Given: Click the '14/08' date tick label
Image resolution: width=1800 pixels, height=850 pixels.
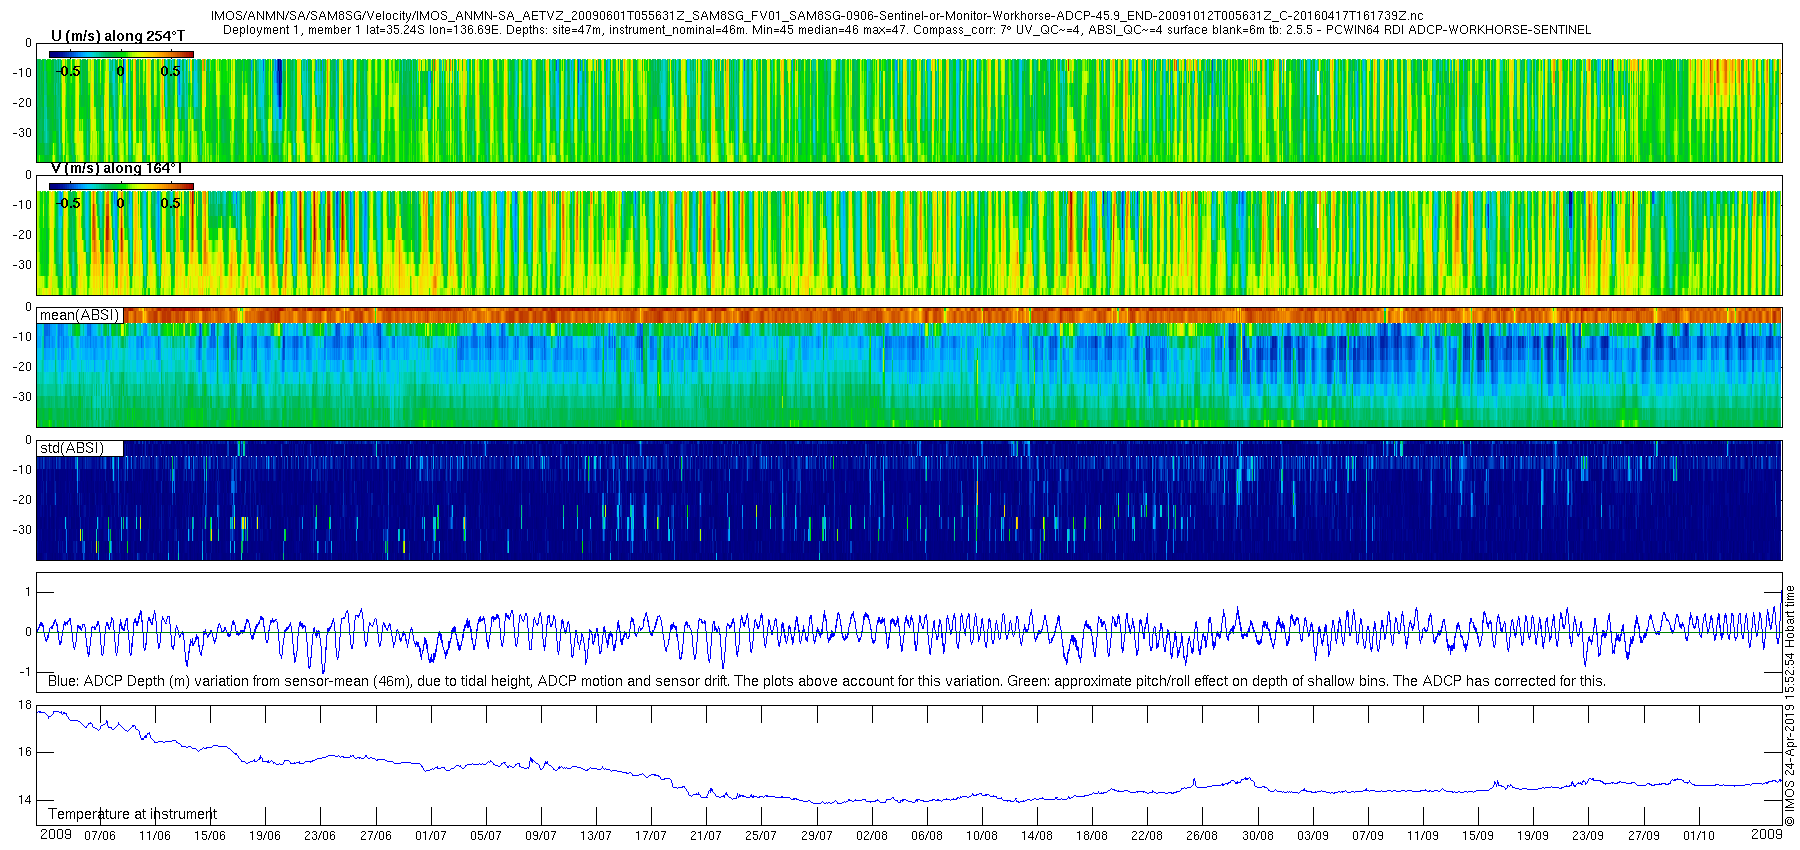Looking at the screenshot, I should click(x=1037, y=836).
